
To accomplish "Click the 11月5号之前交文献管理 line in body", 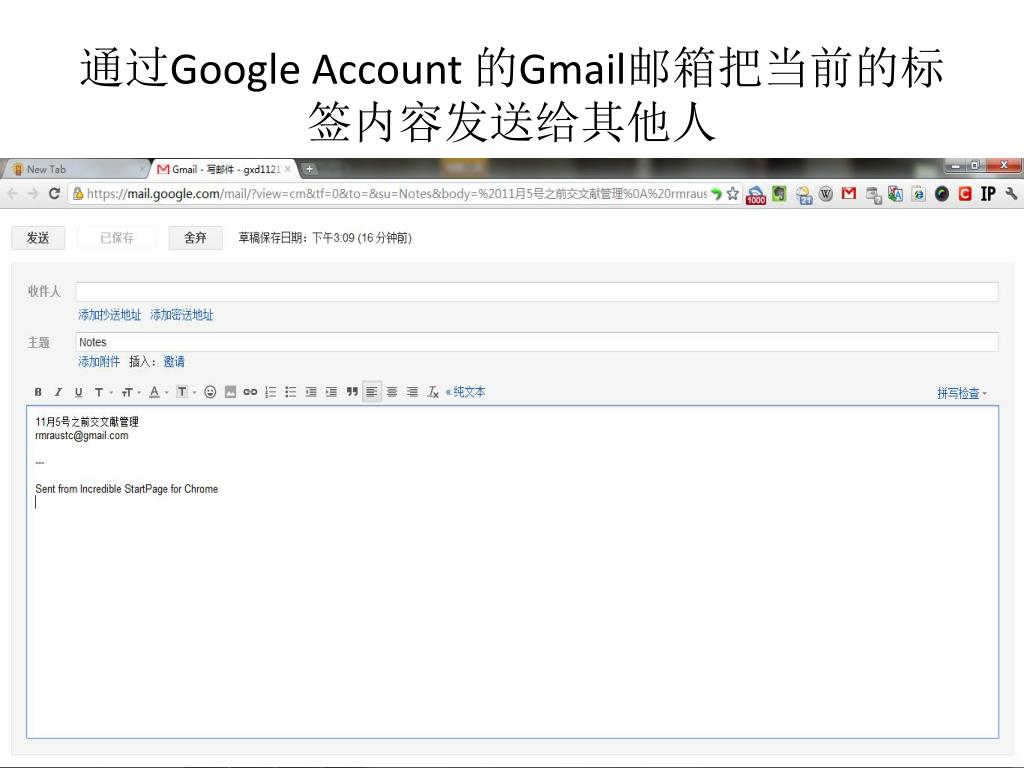I will tap(87, 422).
